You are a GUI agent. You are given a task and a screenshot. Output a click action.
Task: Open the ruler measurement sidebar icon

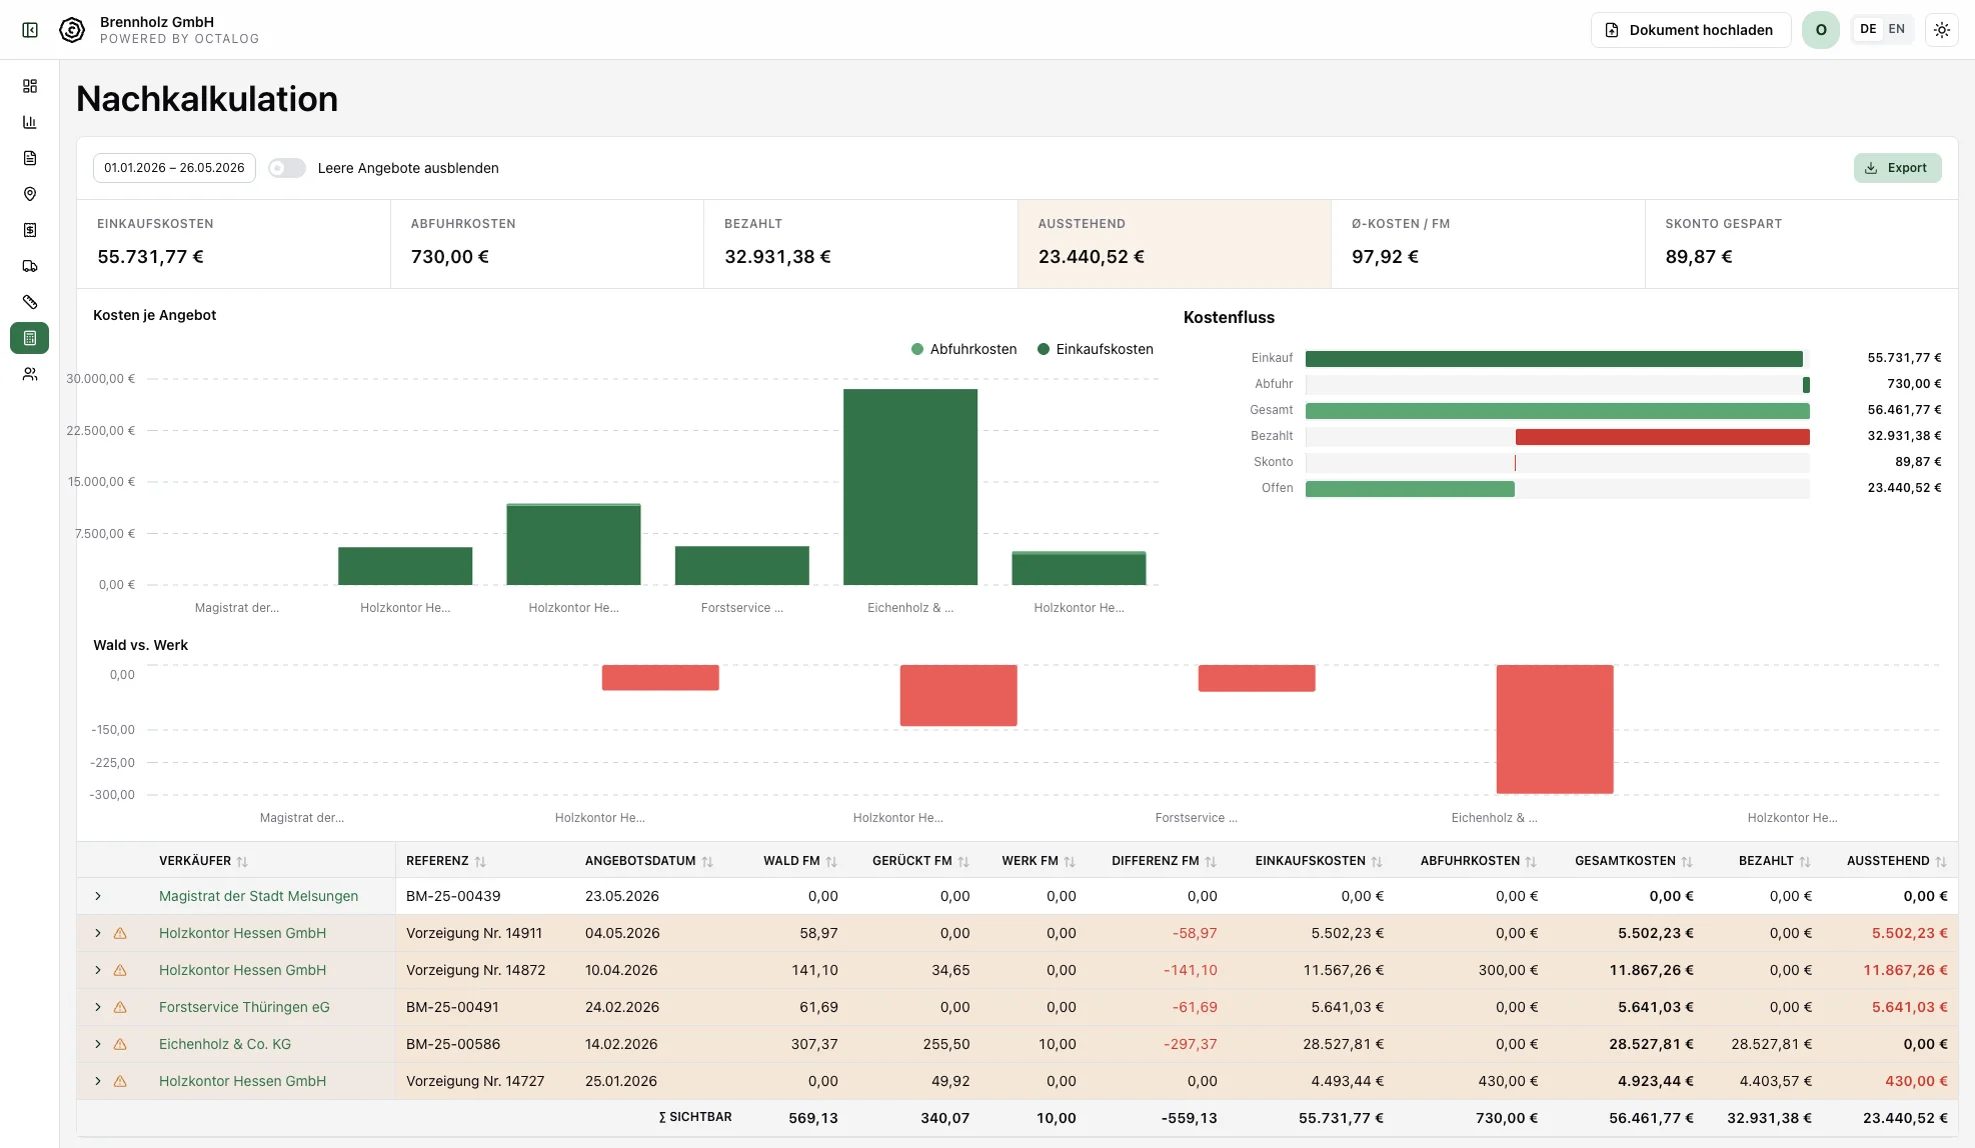(x=30, y=302)
